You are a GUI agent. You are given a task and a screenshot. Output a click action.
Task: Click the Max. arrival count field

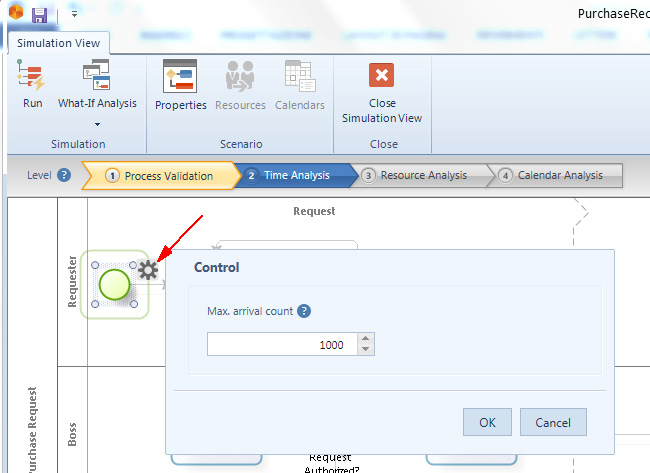(x=282, y=344)
